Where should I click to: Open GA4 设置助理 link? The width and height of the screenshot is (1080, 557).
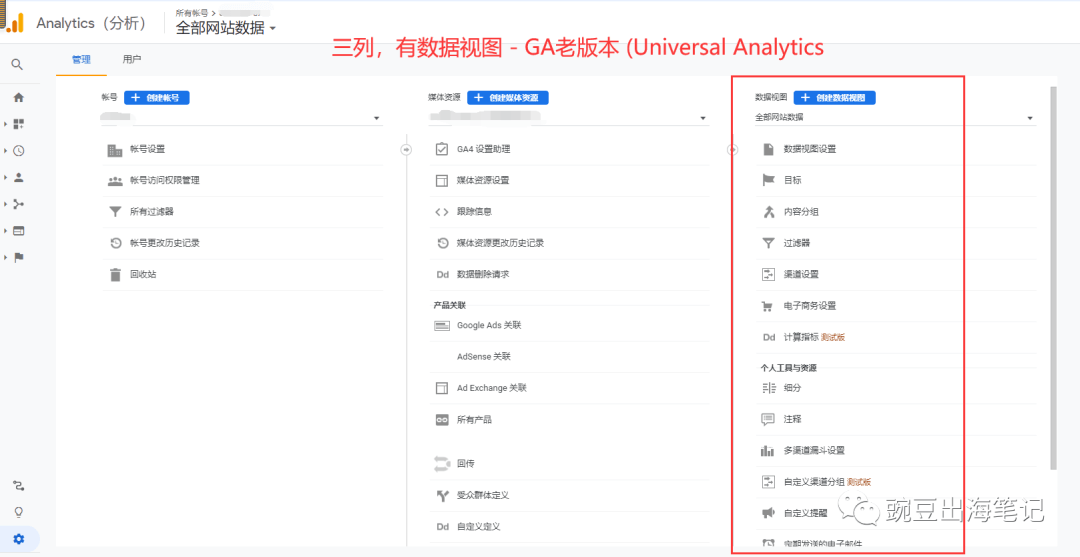click(x=483, y=149)
